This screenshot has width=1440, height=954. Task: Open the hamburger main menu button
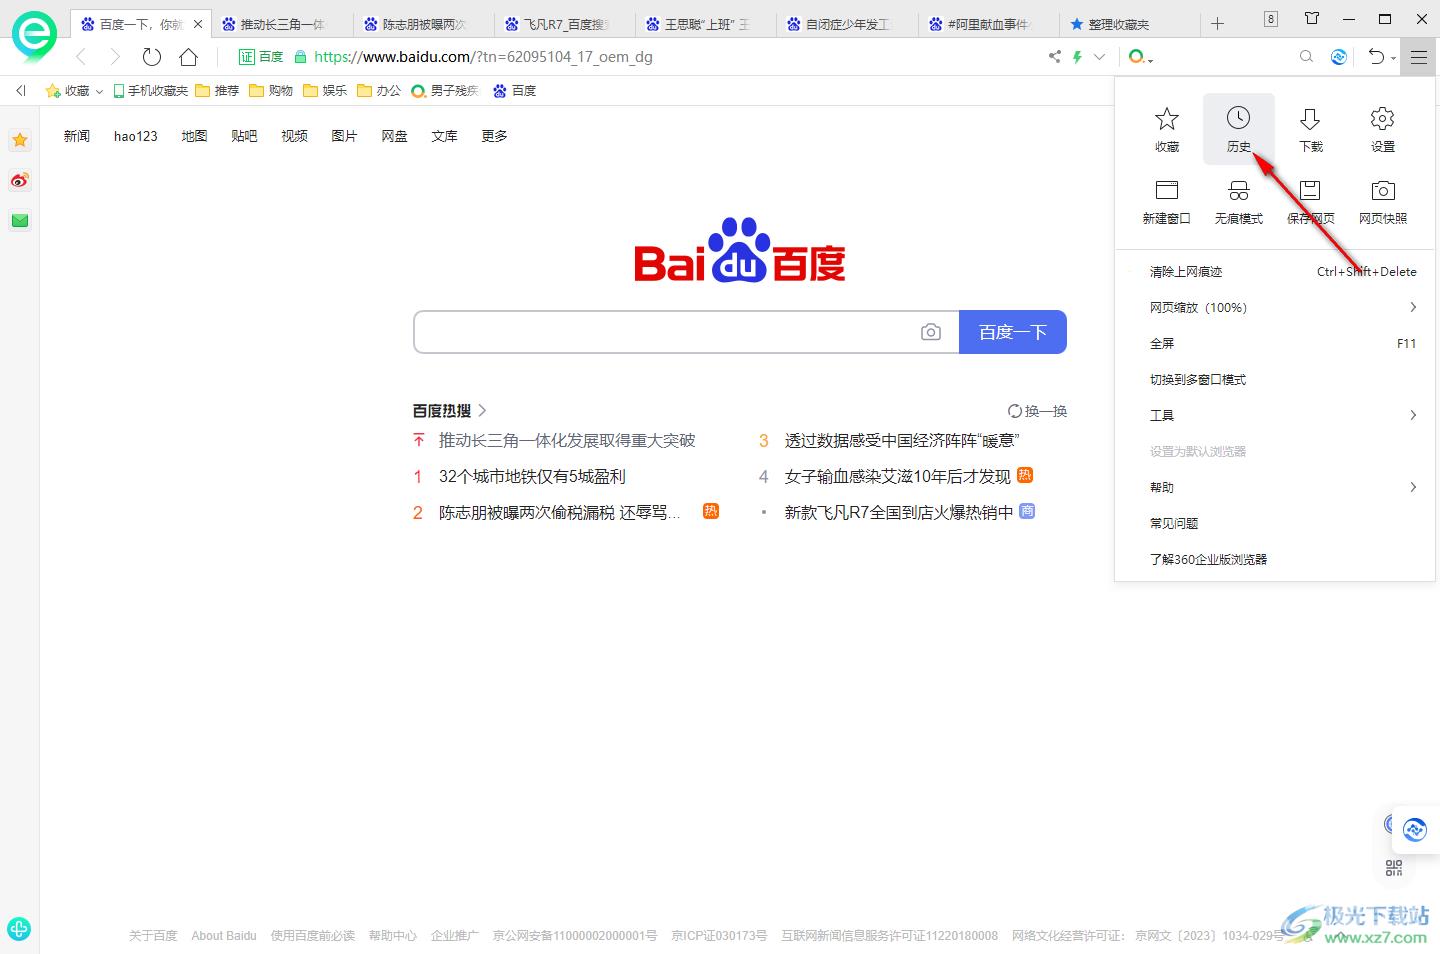point(1418,57)
